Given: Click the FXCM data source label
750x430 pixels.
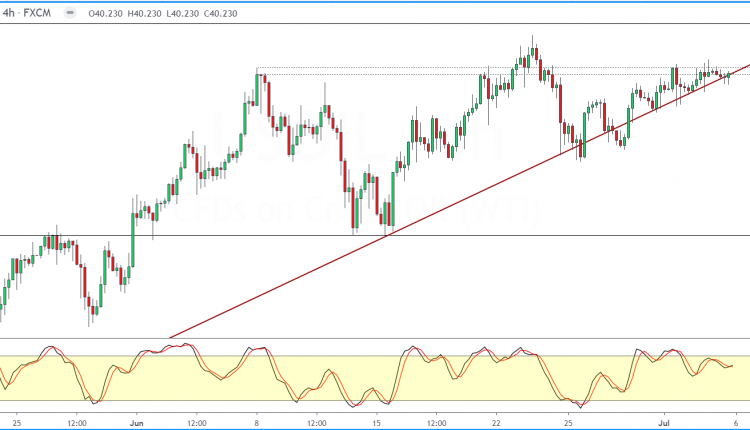Looking at the screenshot, I should tap(39, 11).
